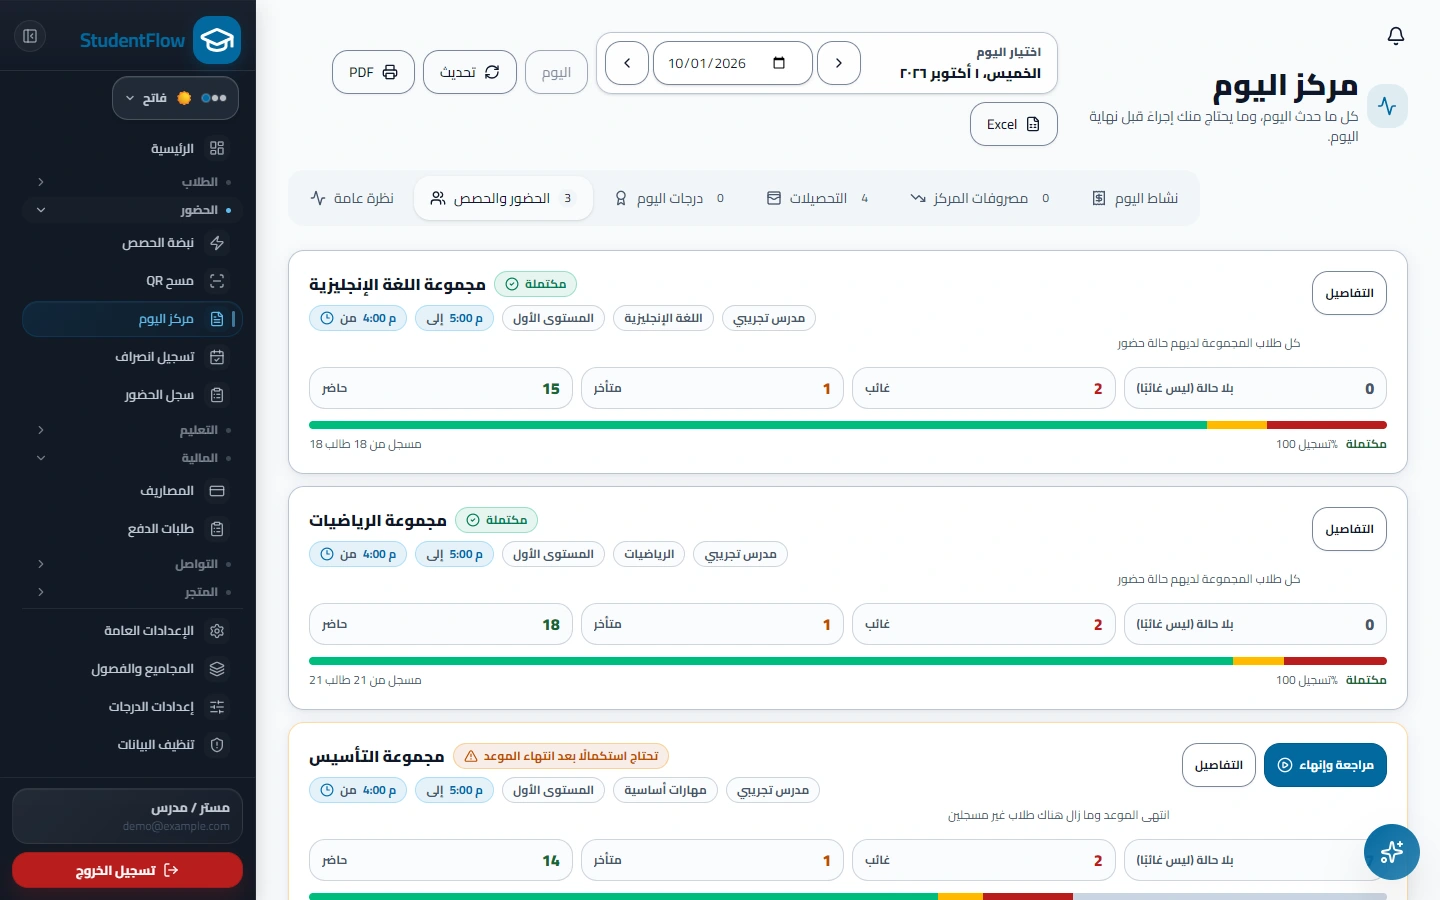Image resolution: width=1440 pixels, height=900 pixels.
Task: Switch to مصروفات المركز tab
Action: click(x=980, y=198)
